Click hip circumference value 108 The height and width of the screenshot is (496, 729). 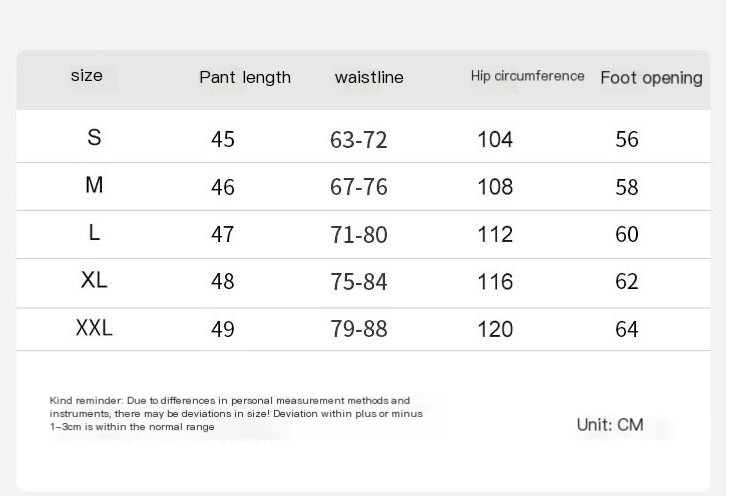[x=495, y=187]
